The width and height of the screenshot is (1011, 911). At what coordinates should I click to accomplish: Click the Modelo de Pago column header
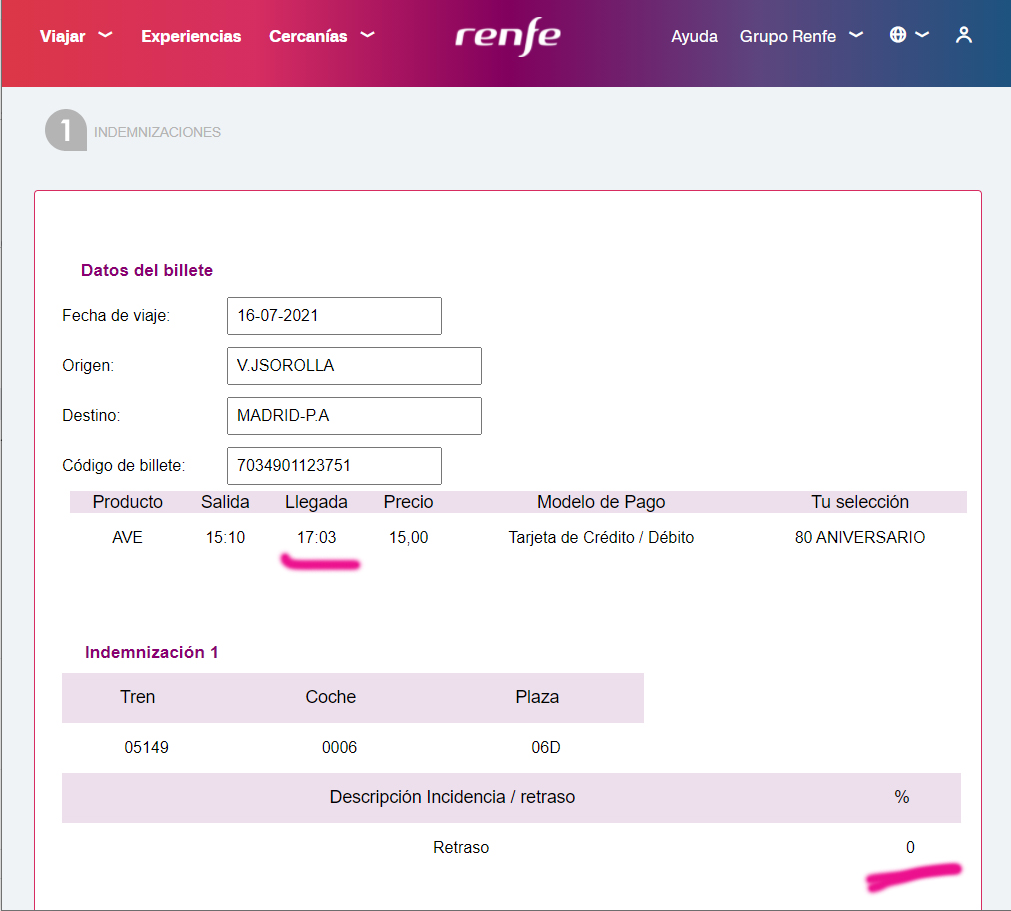601,502
